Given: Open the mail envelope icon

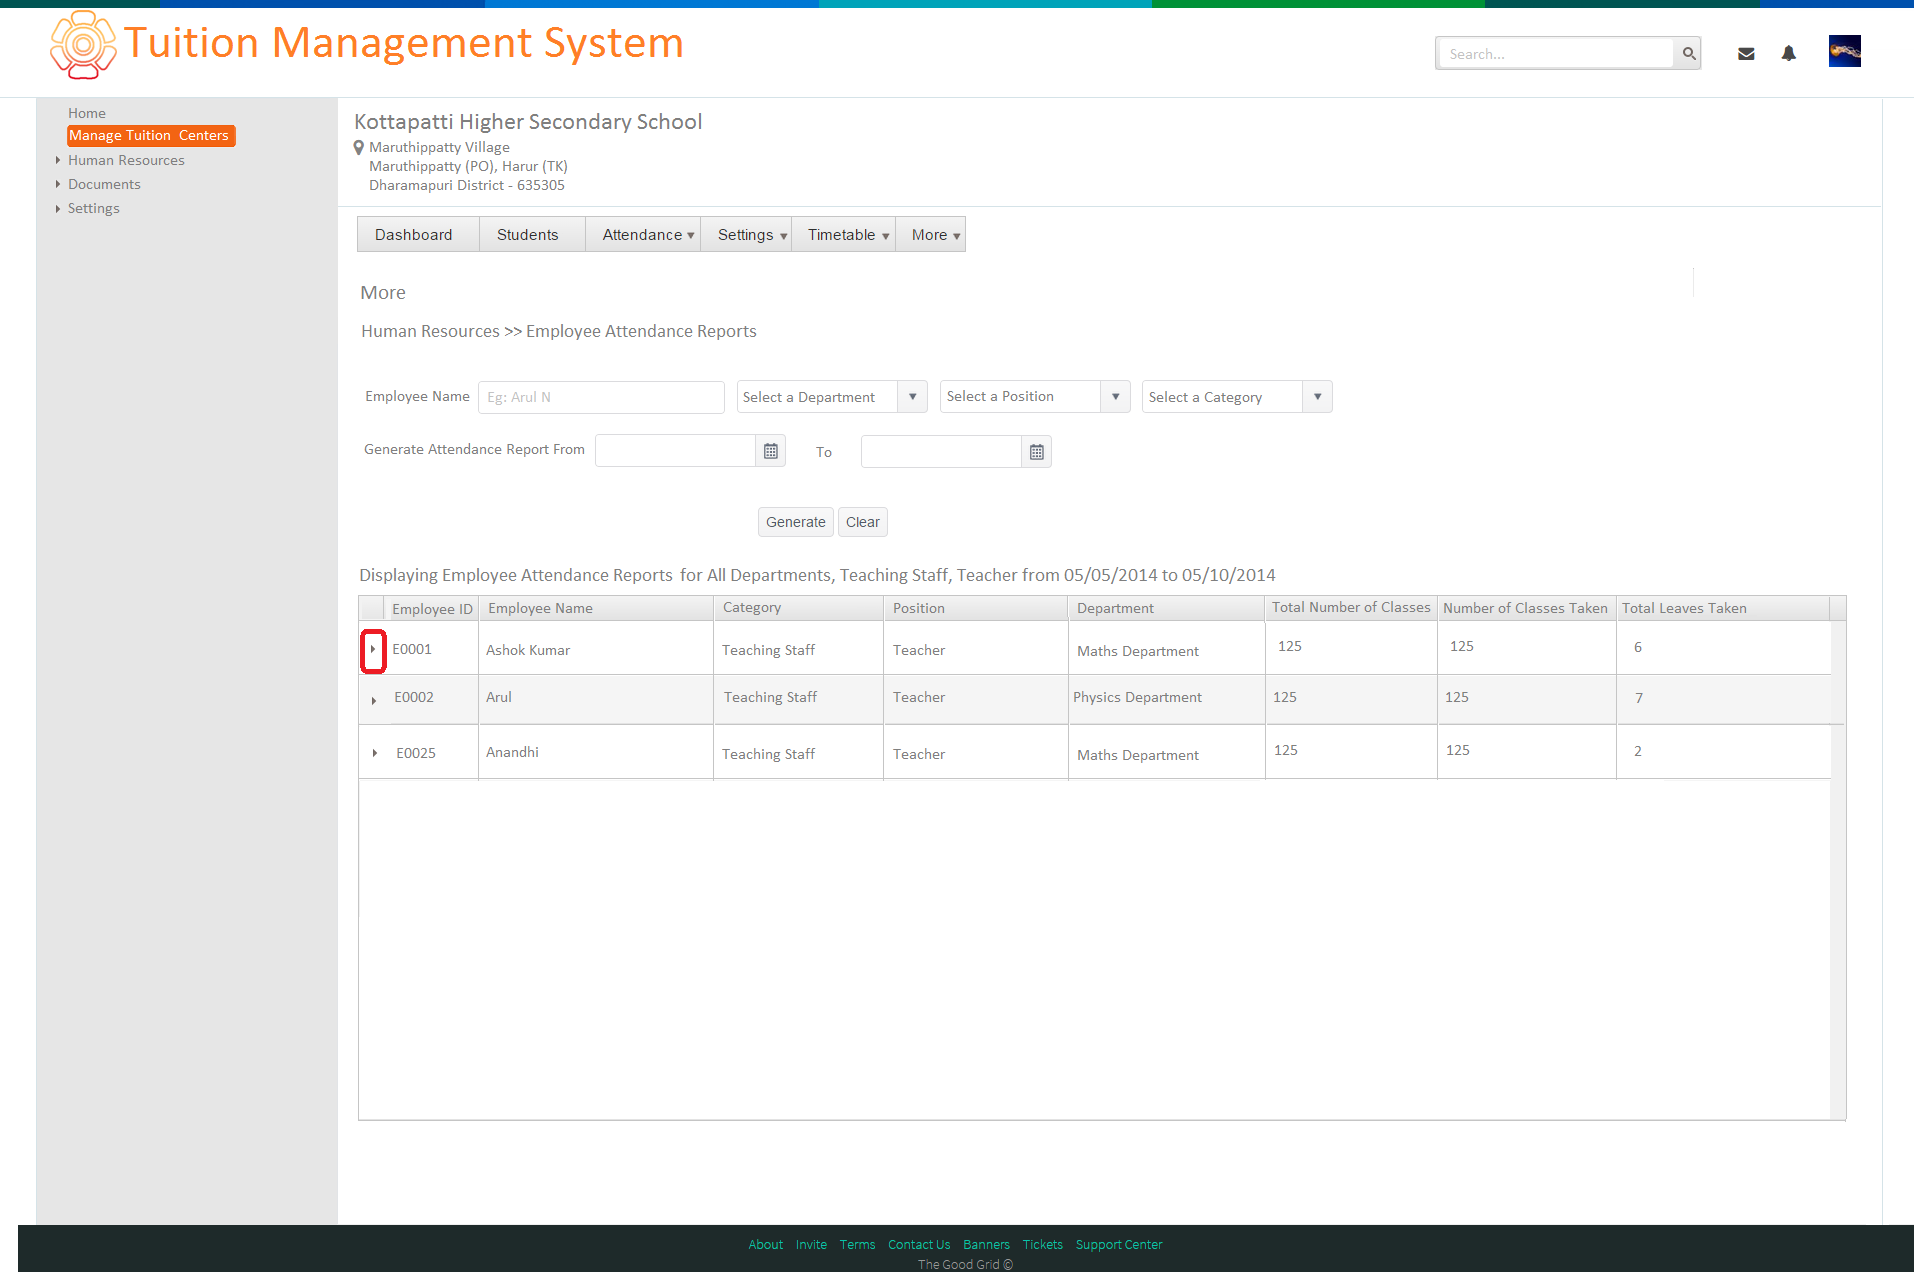Looking at the screenshot, I should click(1746, 54).
